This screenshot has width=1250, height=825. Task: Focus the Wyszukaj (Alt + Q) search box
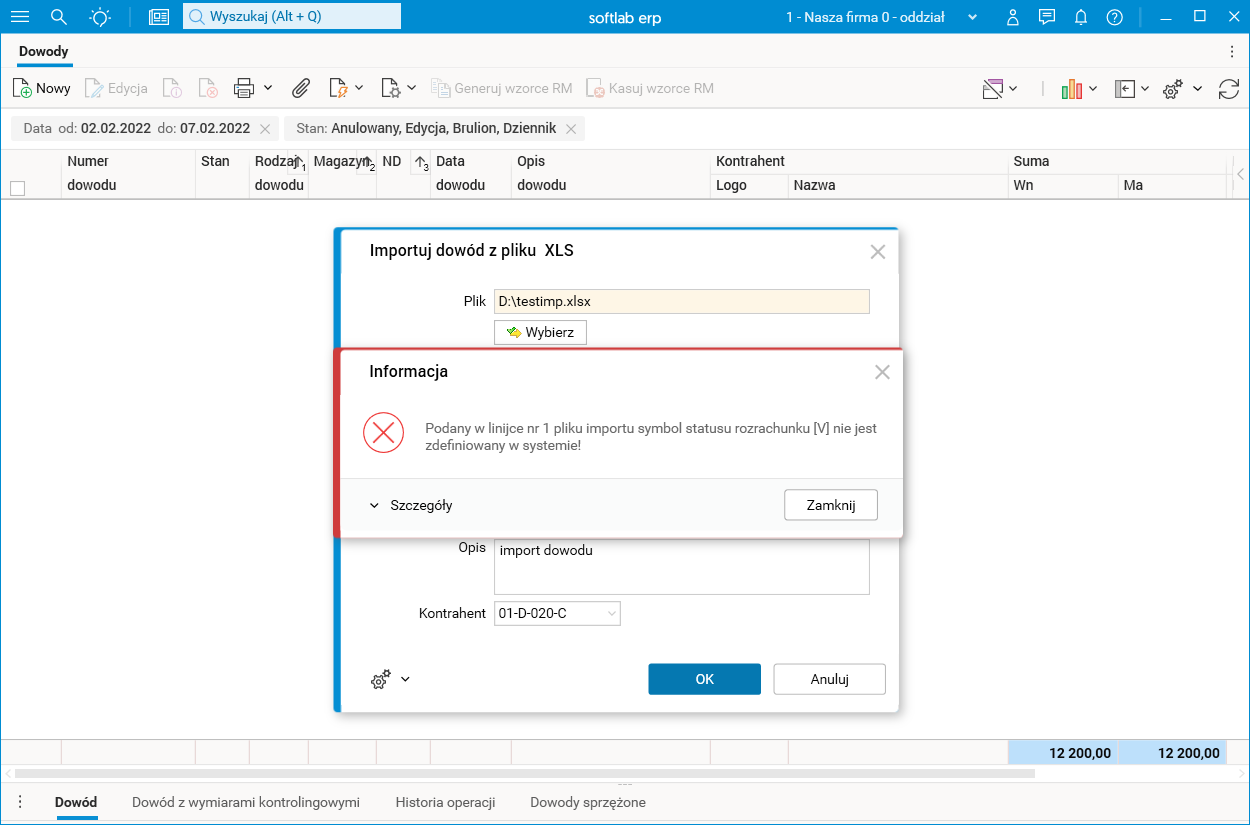coord(291,16)
